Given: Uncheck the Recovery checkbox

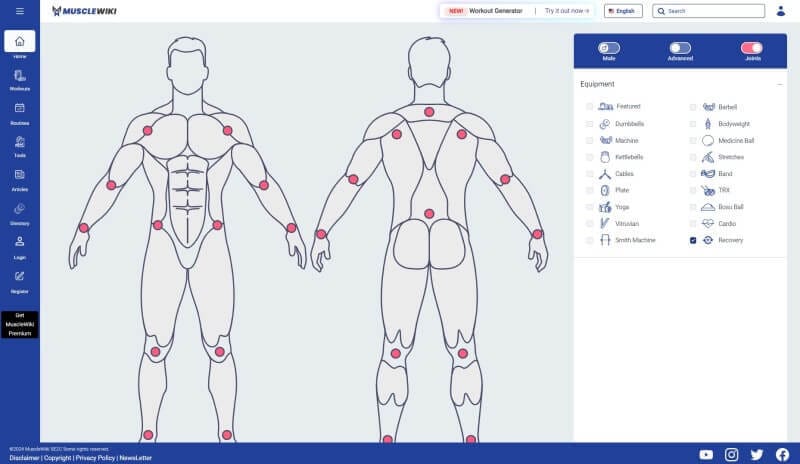Looking at the screenshot, I should point(693,240).
